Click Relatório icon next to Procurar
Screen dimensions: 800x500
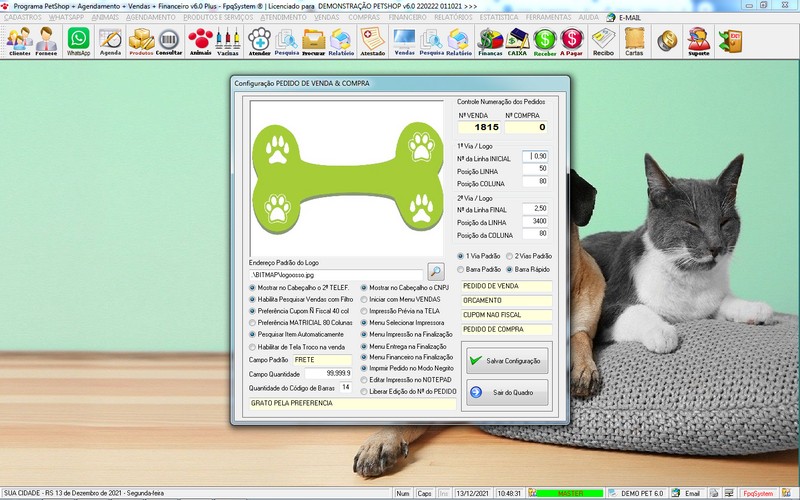coord(341,41)
